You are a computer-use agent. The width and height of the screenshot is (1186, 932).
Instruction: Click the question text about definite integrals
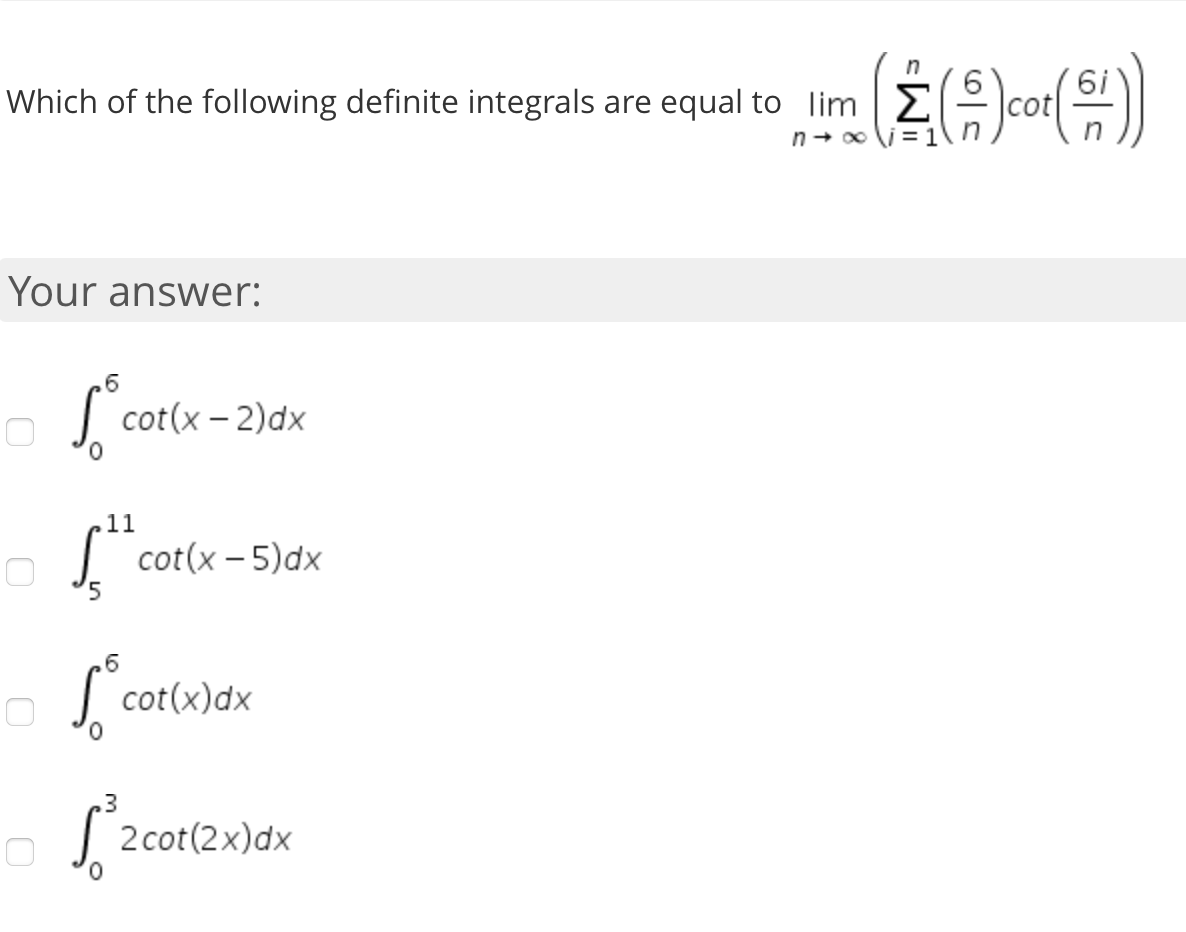tap(390, 101)
